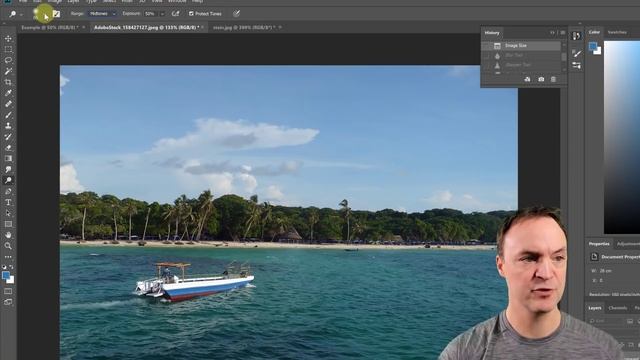The width and height of the screenshot is (640, 360).
Task: Open the Color panel tab
Action: [594, 32]
